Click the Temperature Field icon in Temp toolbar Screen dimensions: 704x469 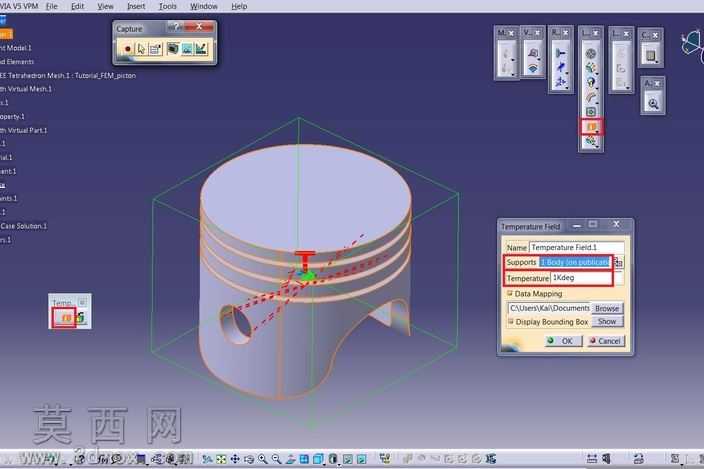[x=66, y=318]
